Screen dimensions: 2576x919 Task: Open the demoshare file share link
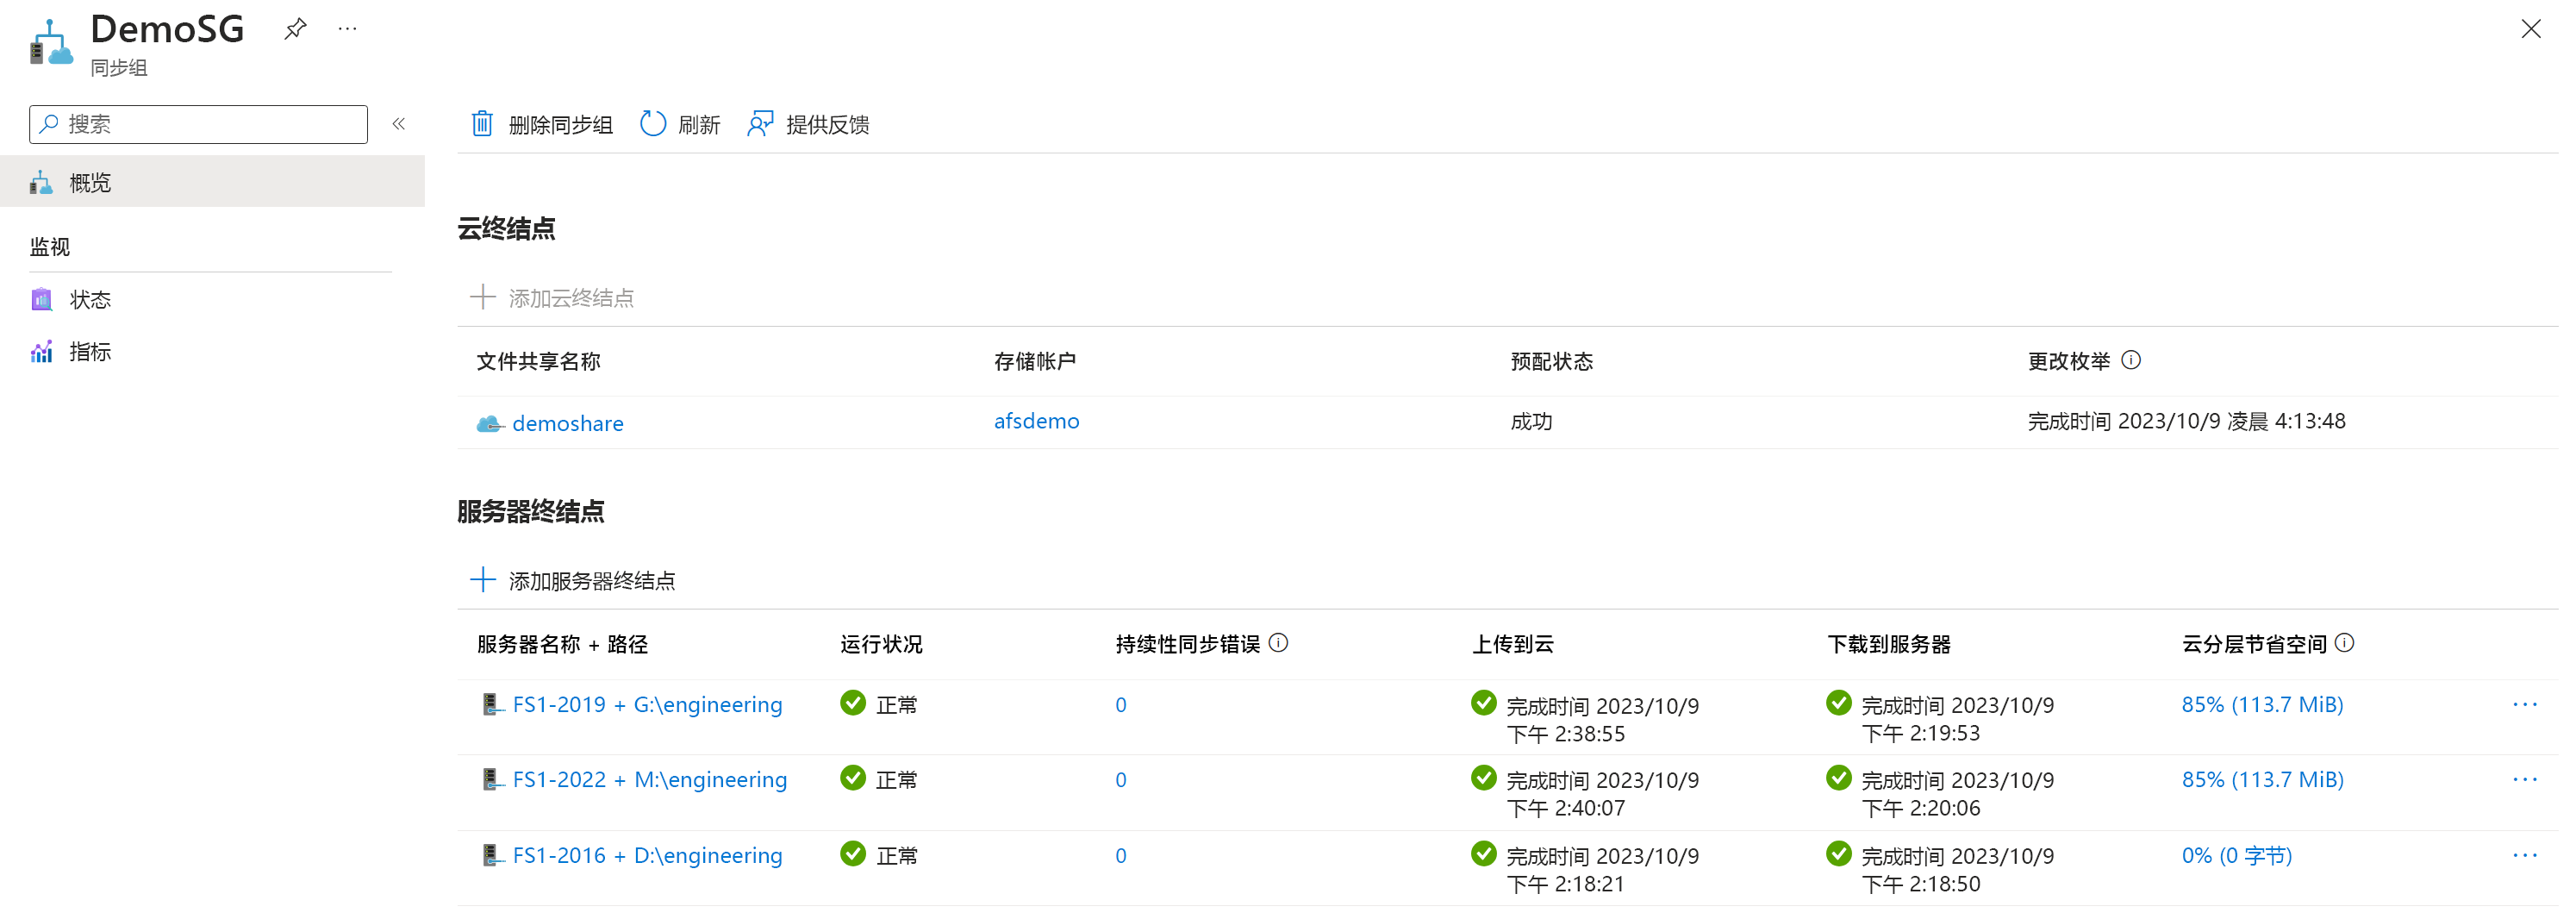567,423
